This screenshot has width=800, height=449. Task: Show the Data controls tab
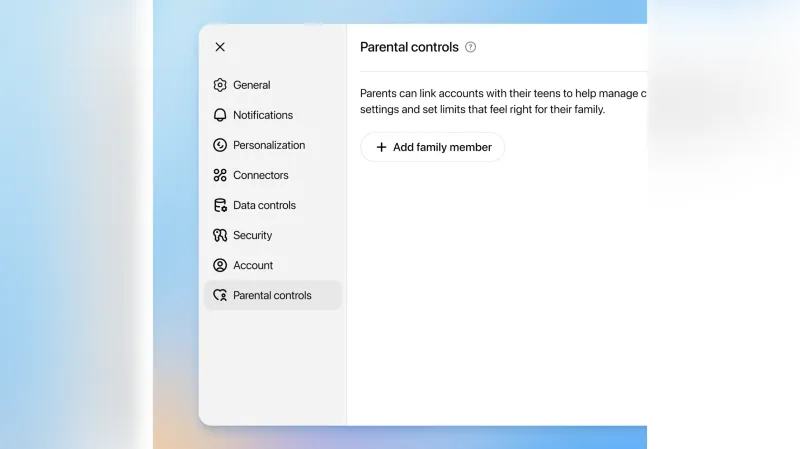tap(273, 205)
